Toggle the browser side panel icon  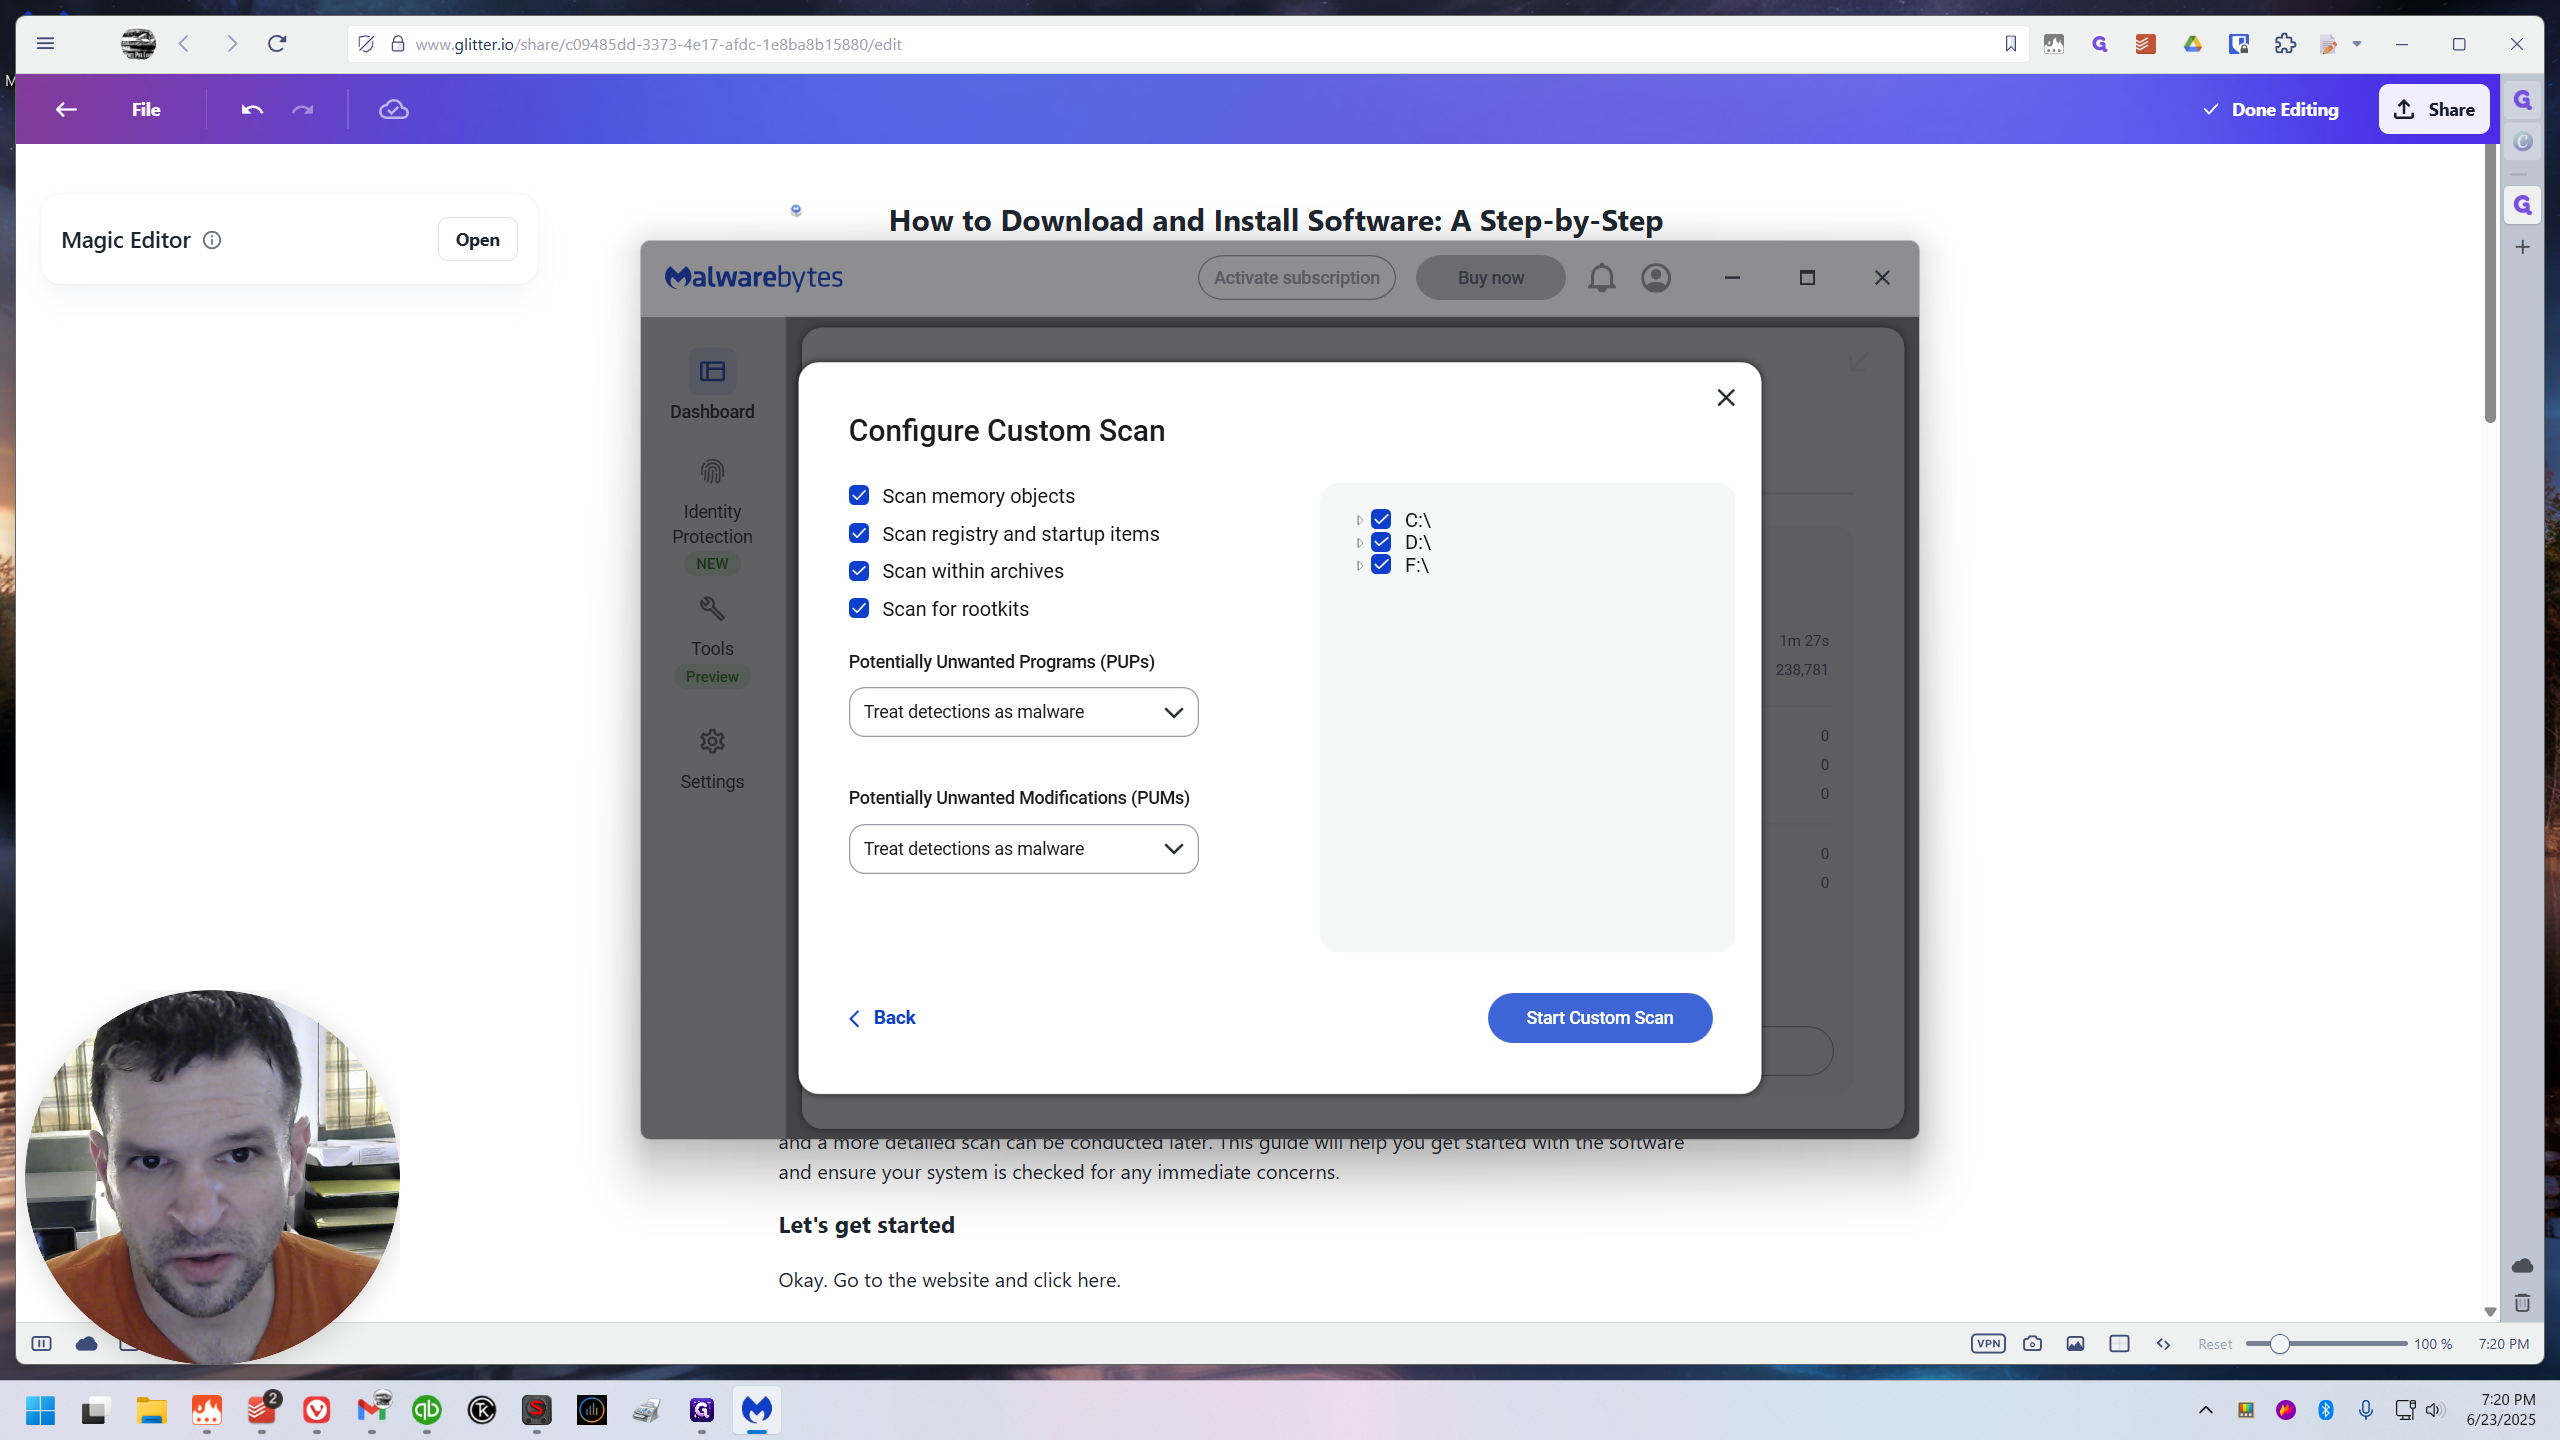tap(41, 1344)
